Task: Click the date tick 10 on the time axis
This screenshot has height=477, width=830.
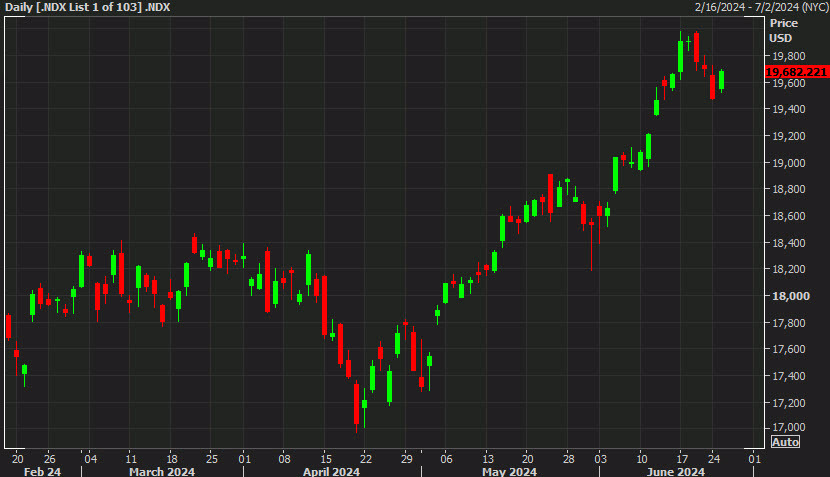Action: tap(642, 458)
